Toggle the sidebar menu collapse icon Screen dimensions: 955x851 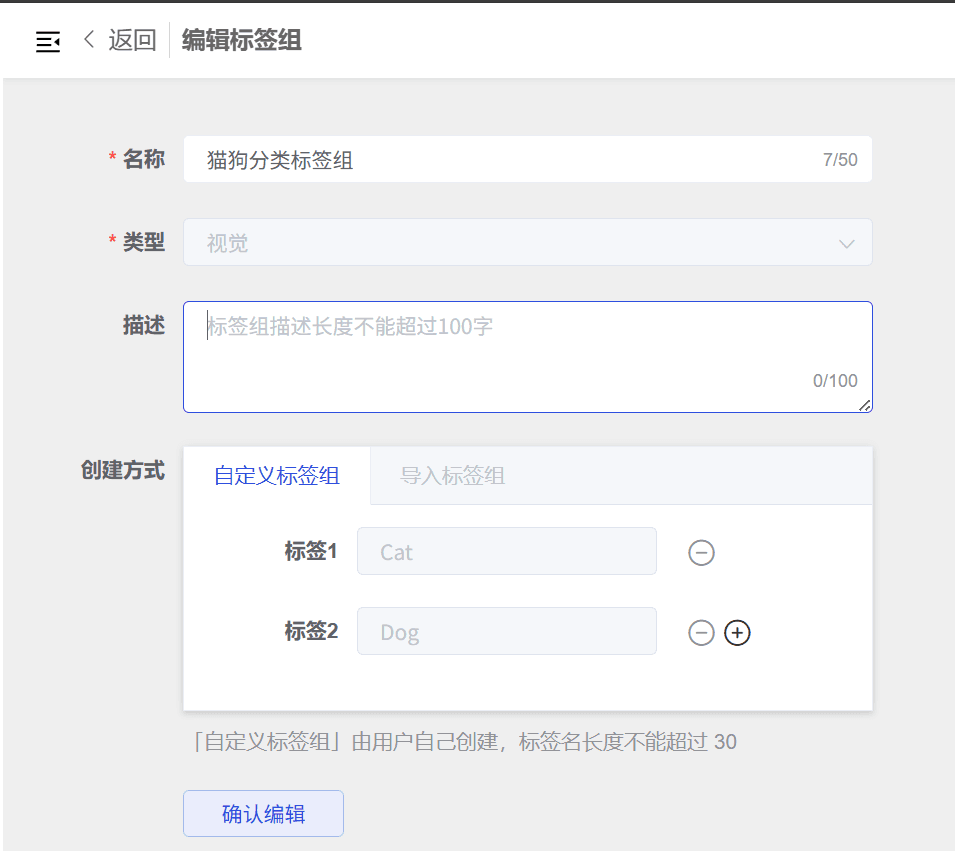[x=48, y=41]
